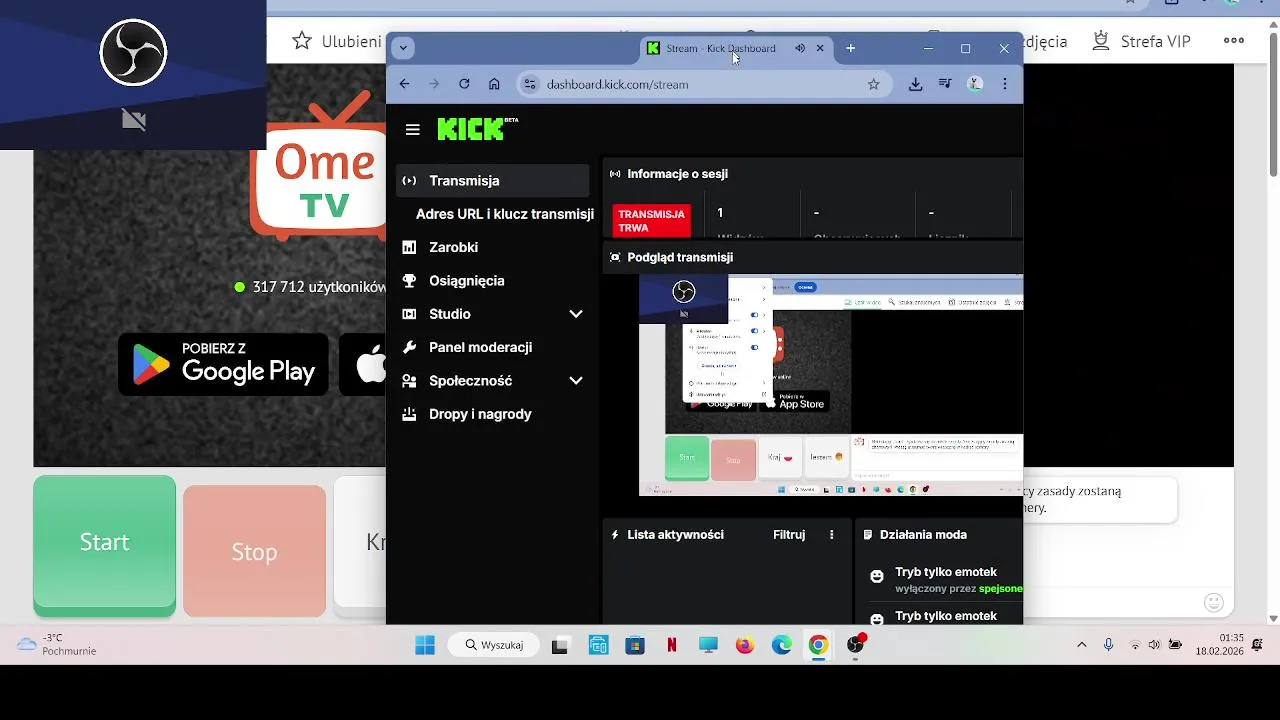View site information icon in address bar
Screen dimensions: 1280x720
coord(530,85)
